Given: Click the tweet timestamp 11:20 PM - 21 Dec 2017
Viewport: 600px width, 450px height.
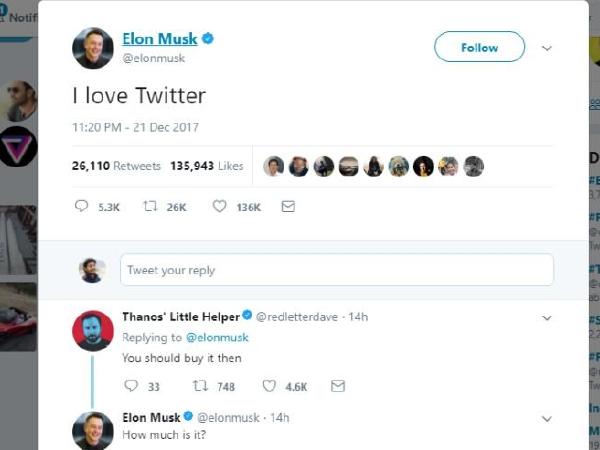Looking at the screenshot, I should click(x=136, y=127).
